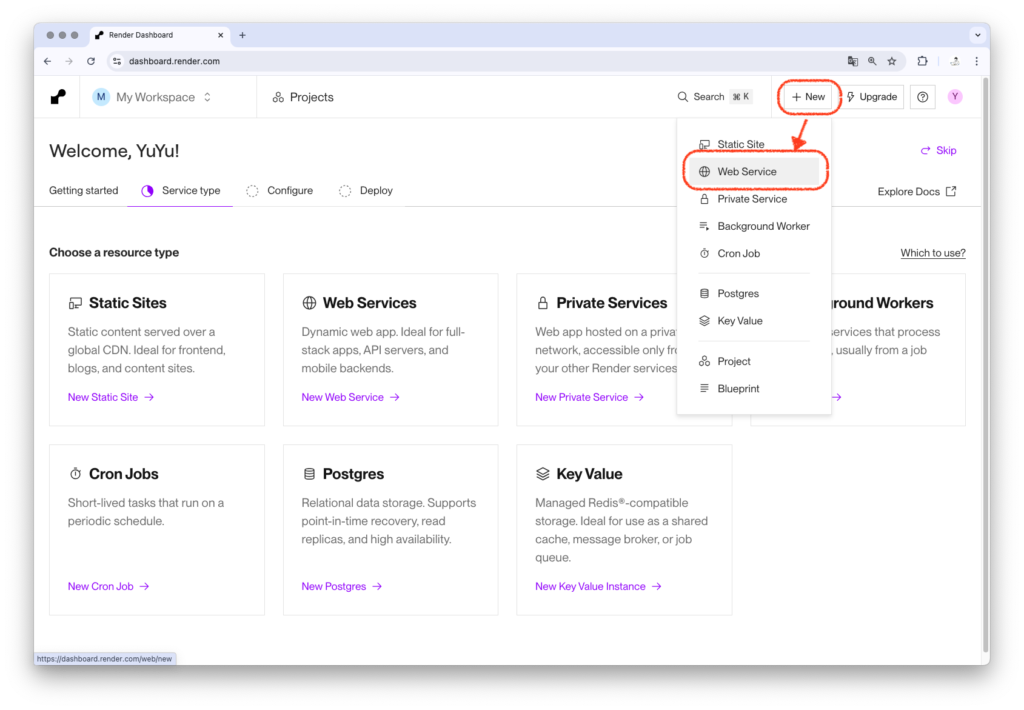
Task: Switch to Getting started step
Action: 84,191
